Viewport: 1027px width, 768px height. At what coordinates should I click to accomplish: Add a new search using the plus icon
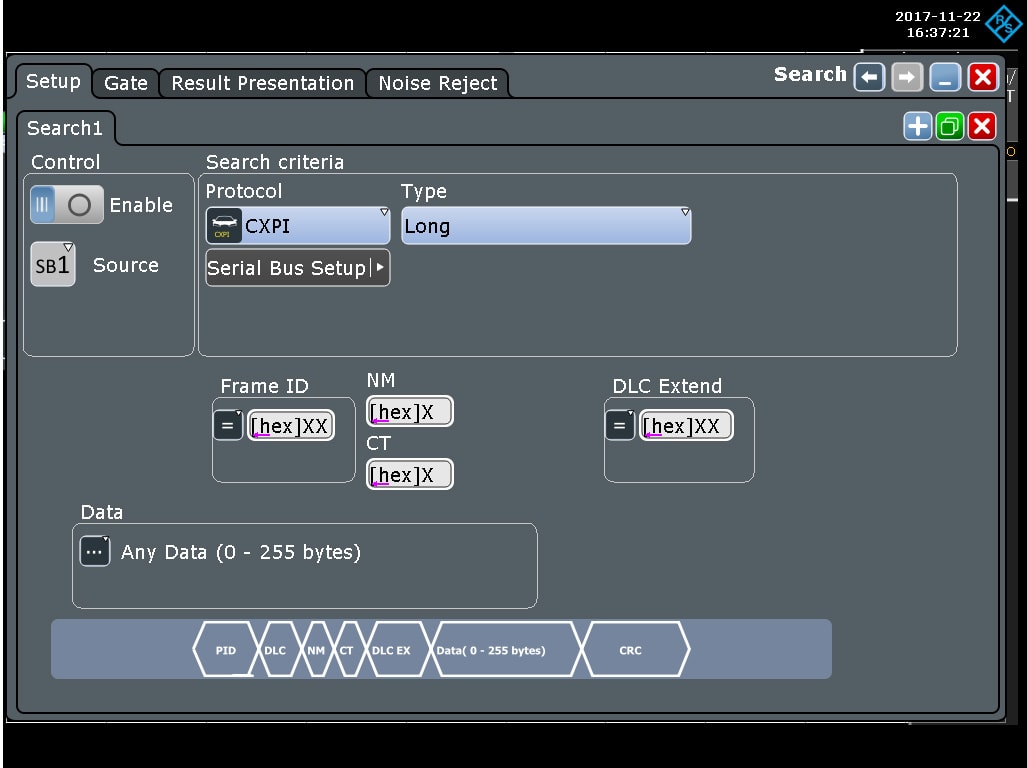tap(917, 126)
